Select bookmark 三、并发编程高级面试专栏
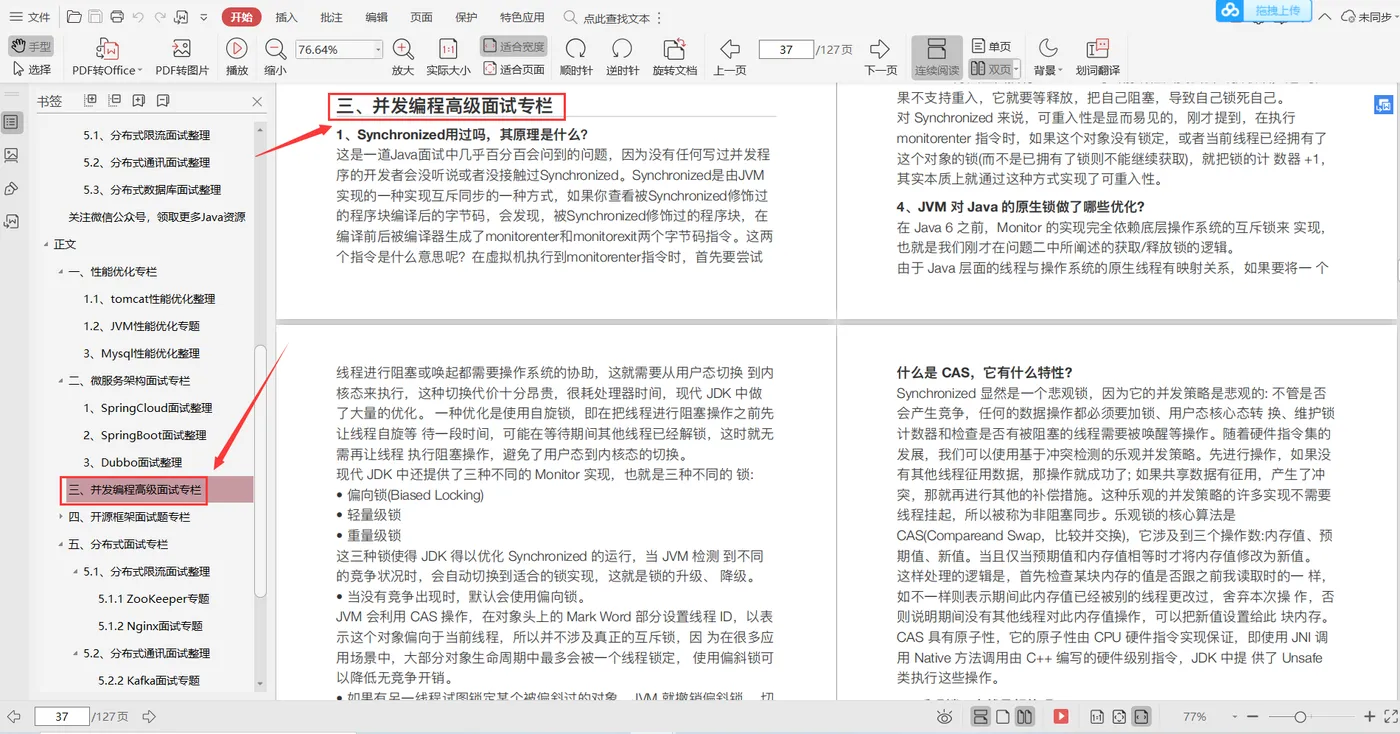This screenshot has height=734, width=1400. 135,490
